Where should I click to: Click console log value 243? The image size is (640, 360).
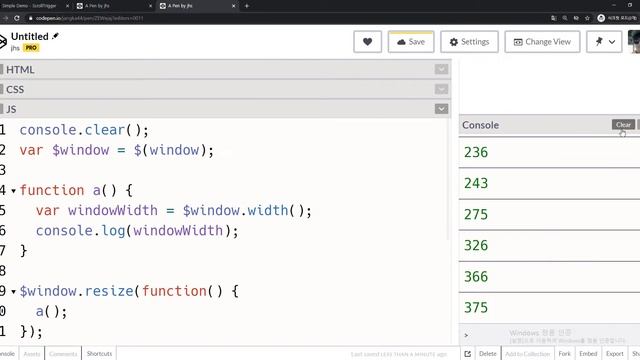click(476, 183)
